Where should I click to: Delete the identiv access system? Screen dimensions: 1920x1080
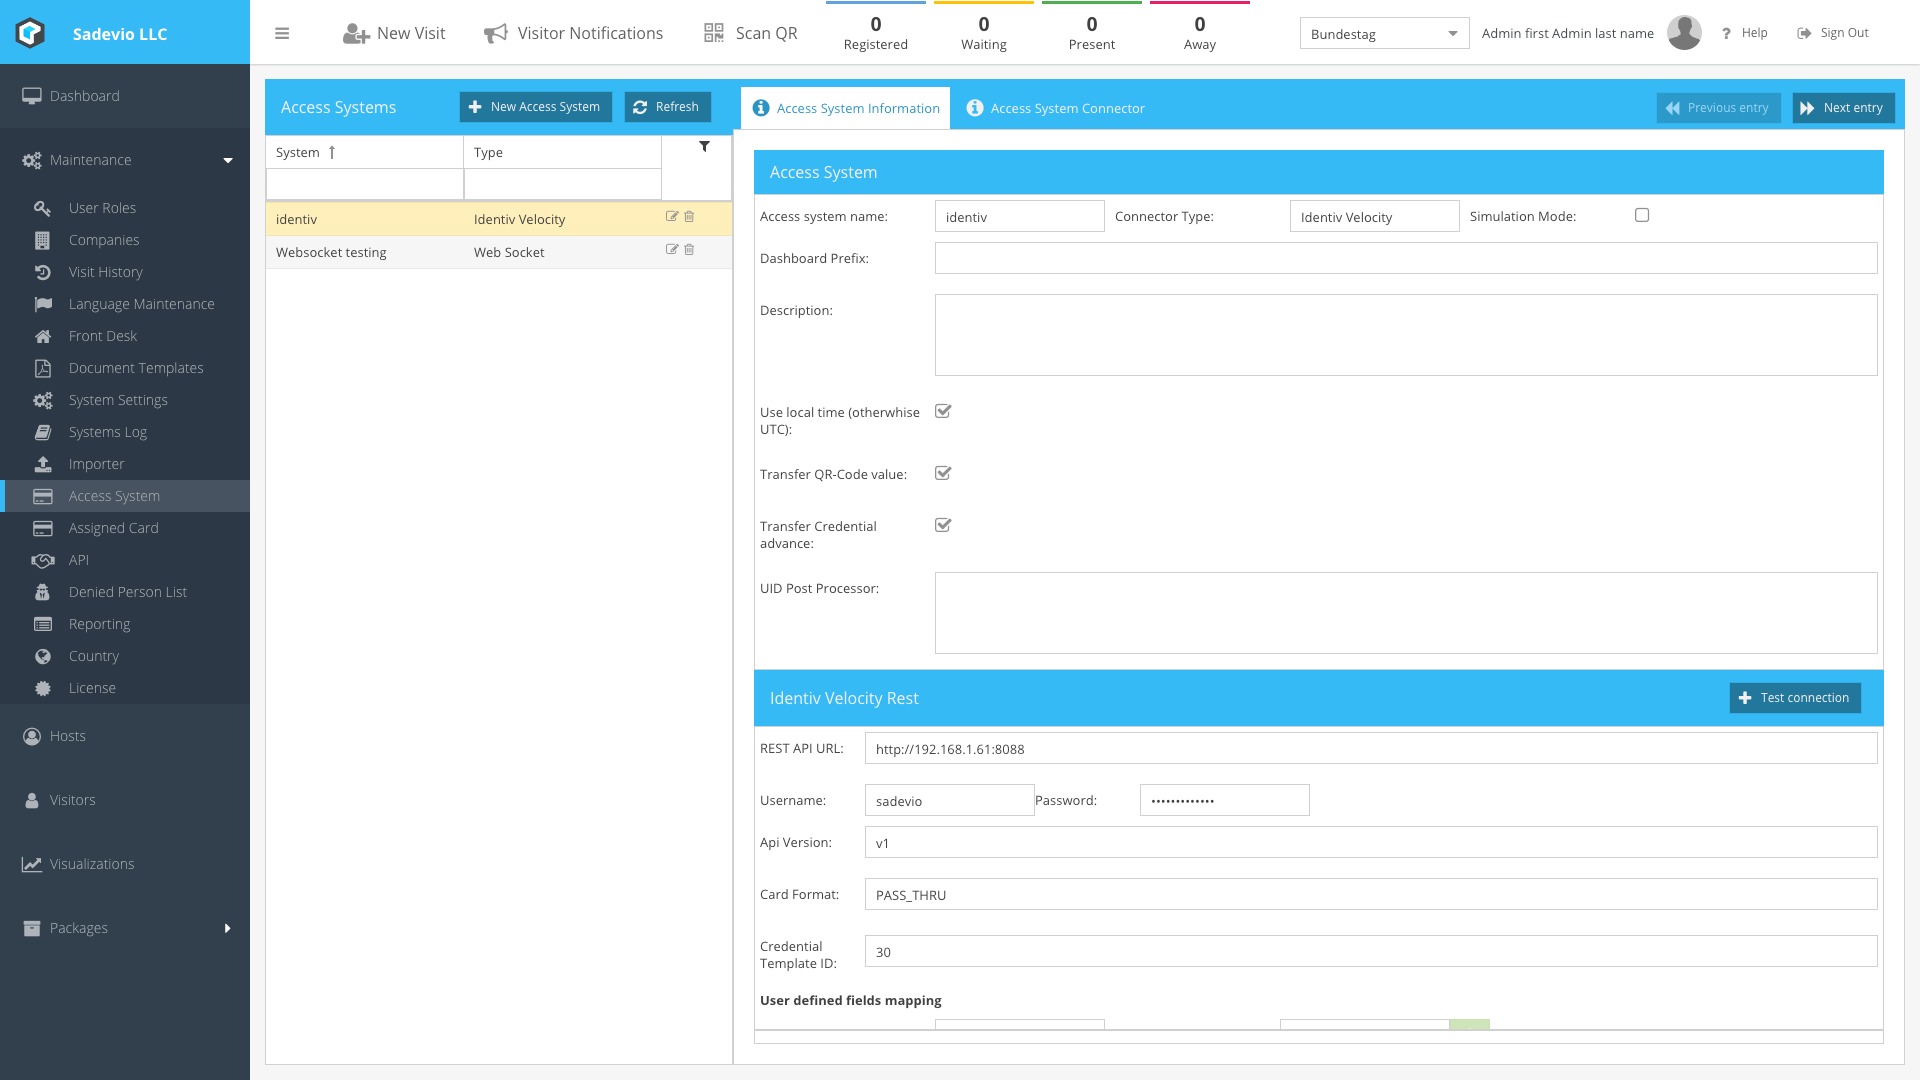point(689,216)
